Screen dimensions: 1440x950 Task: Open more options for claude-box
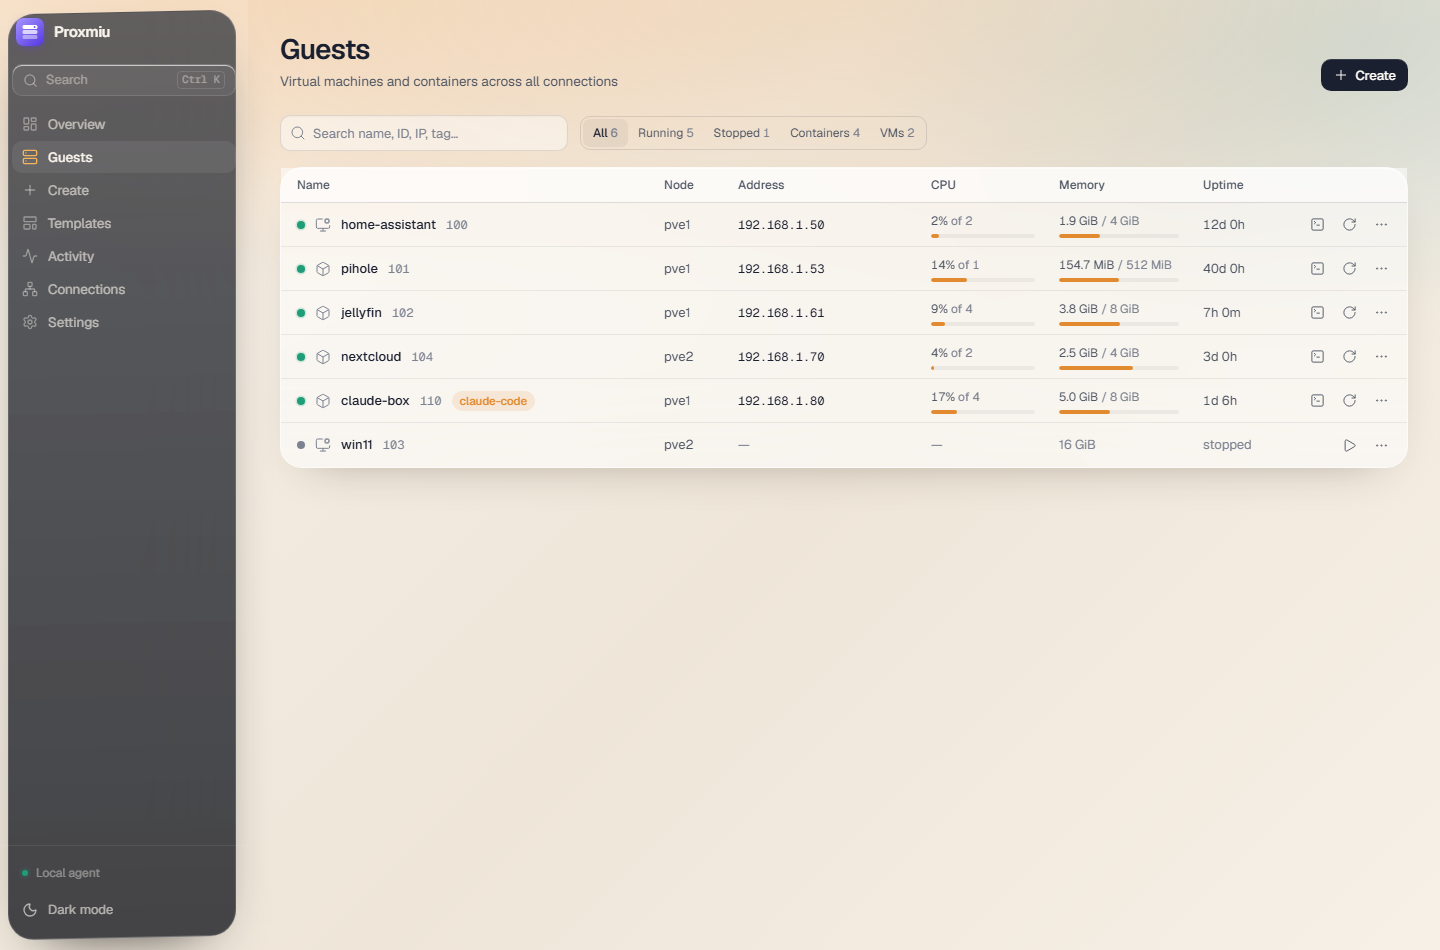(1381, 401)
